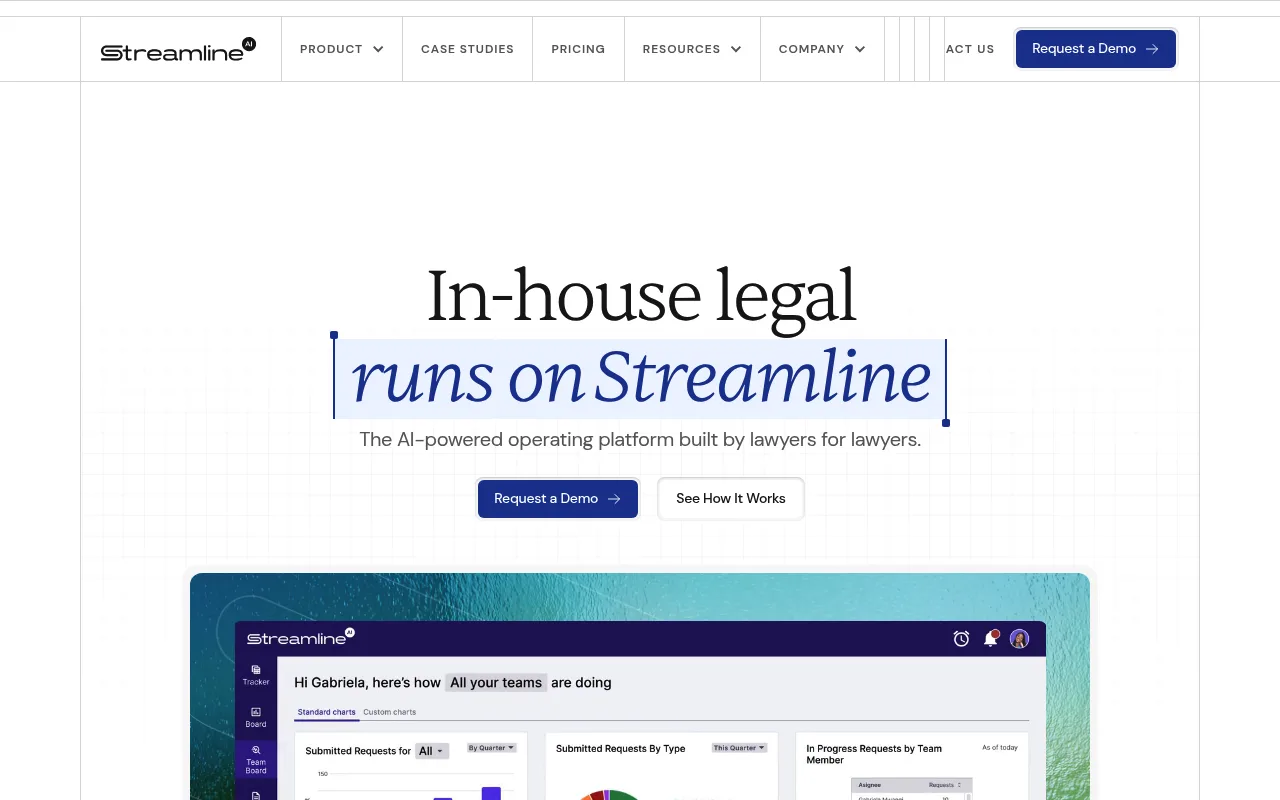Click the "In Progress Requests by Team Member" title
This screenshot has width=1280, height=800.
[874, 754]
